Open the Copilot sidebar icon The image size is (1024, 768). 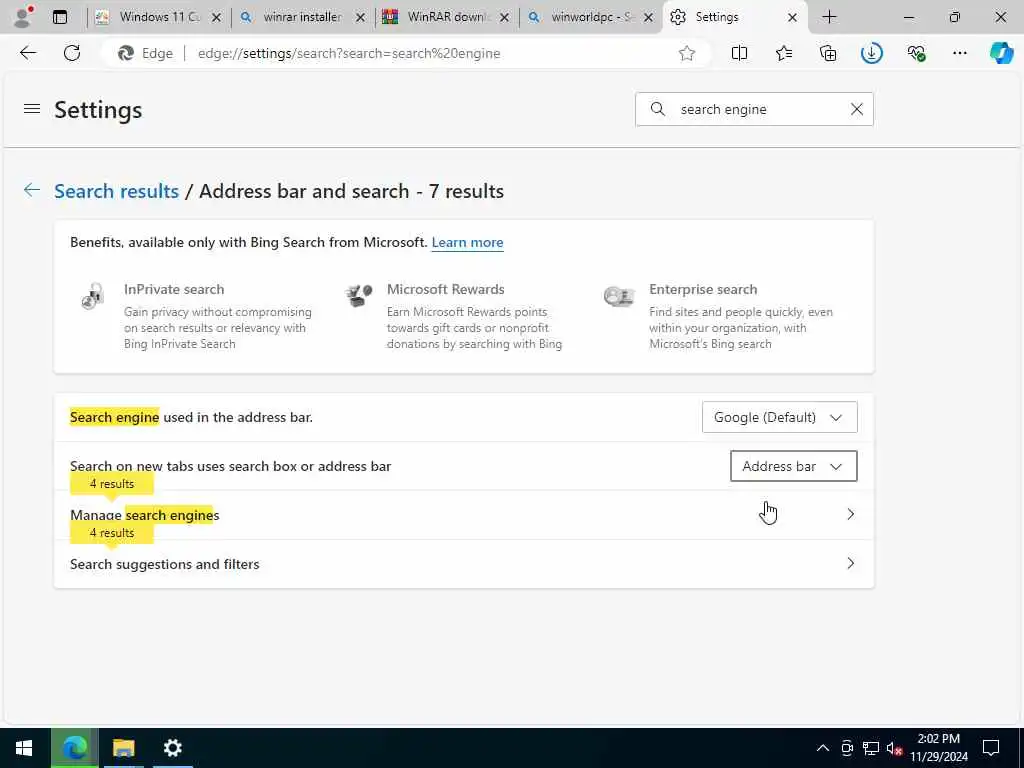pos(1001,53)
